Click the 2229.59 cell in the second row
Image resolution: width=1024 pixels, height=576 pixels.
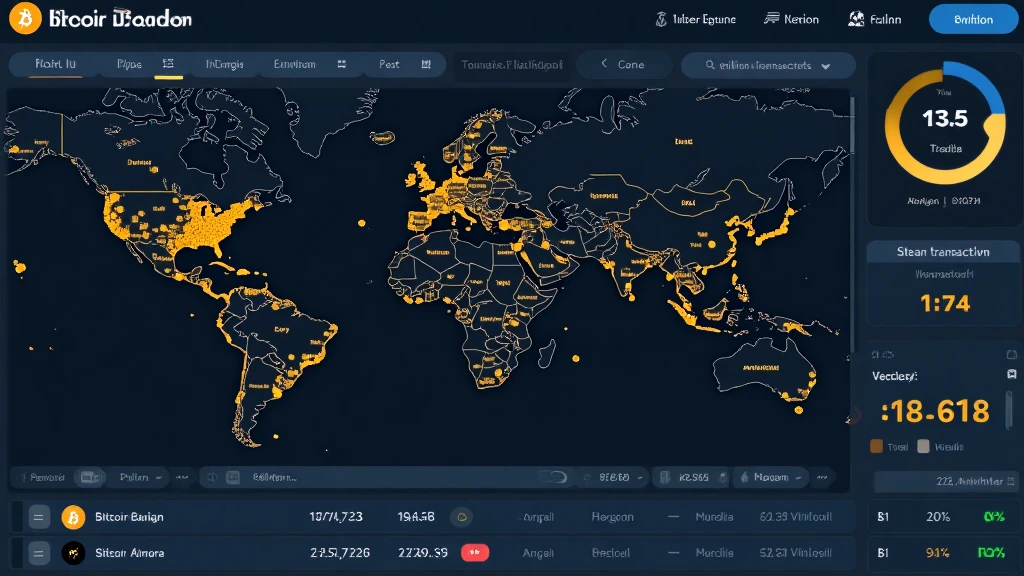423,553
